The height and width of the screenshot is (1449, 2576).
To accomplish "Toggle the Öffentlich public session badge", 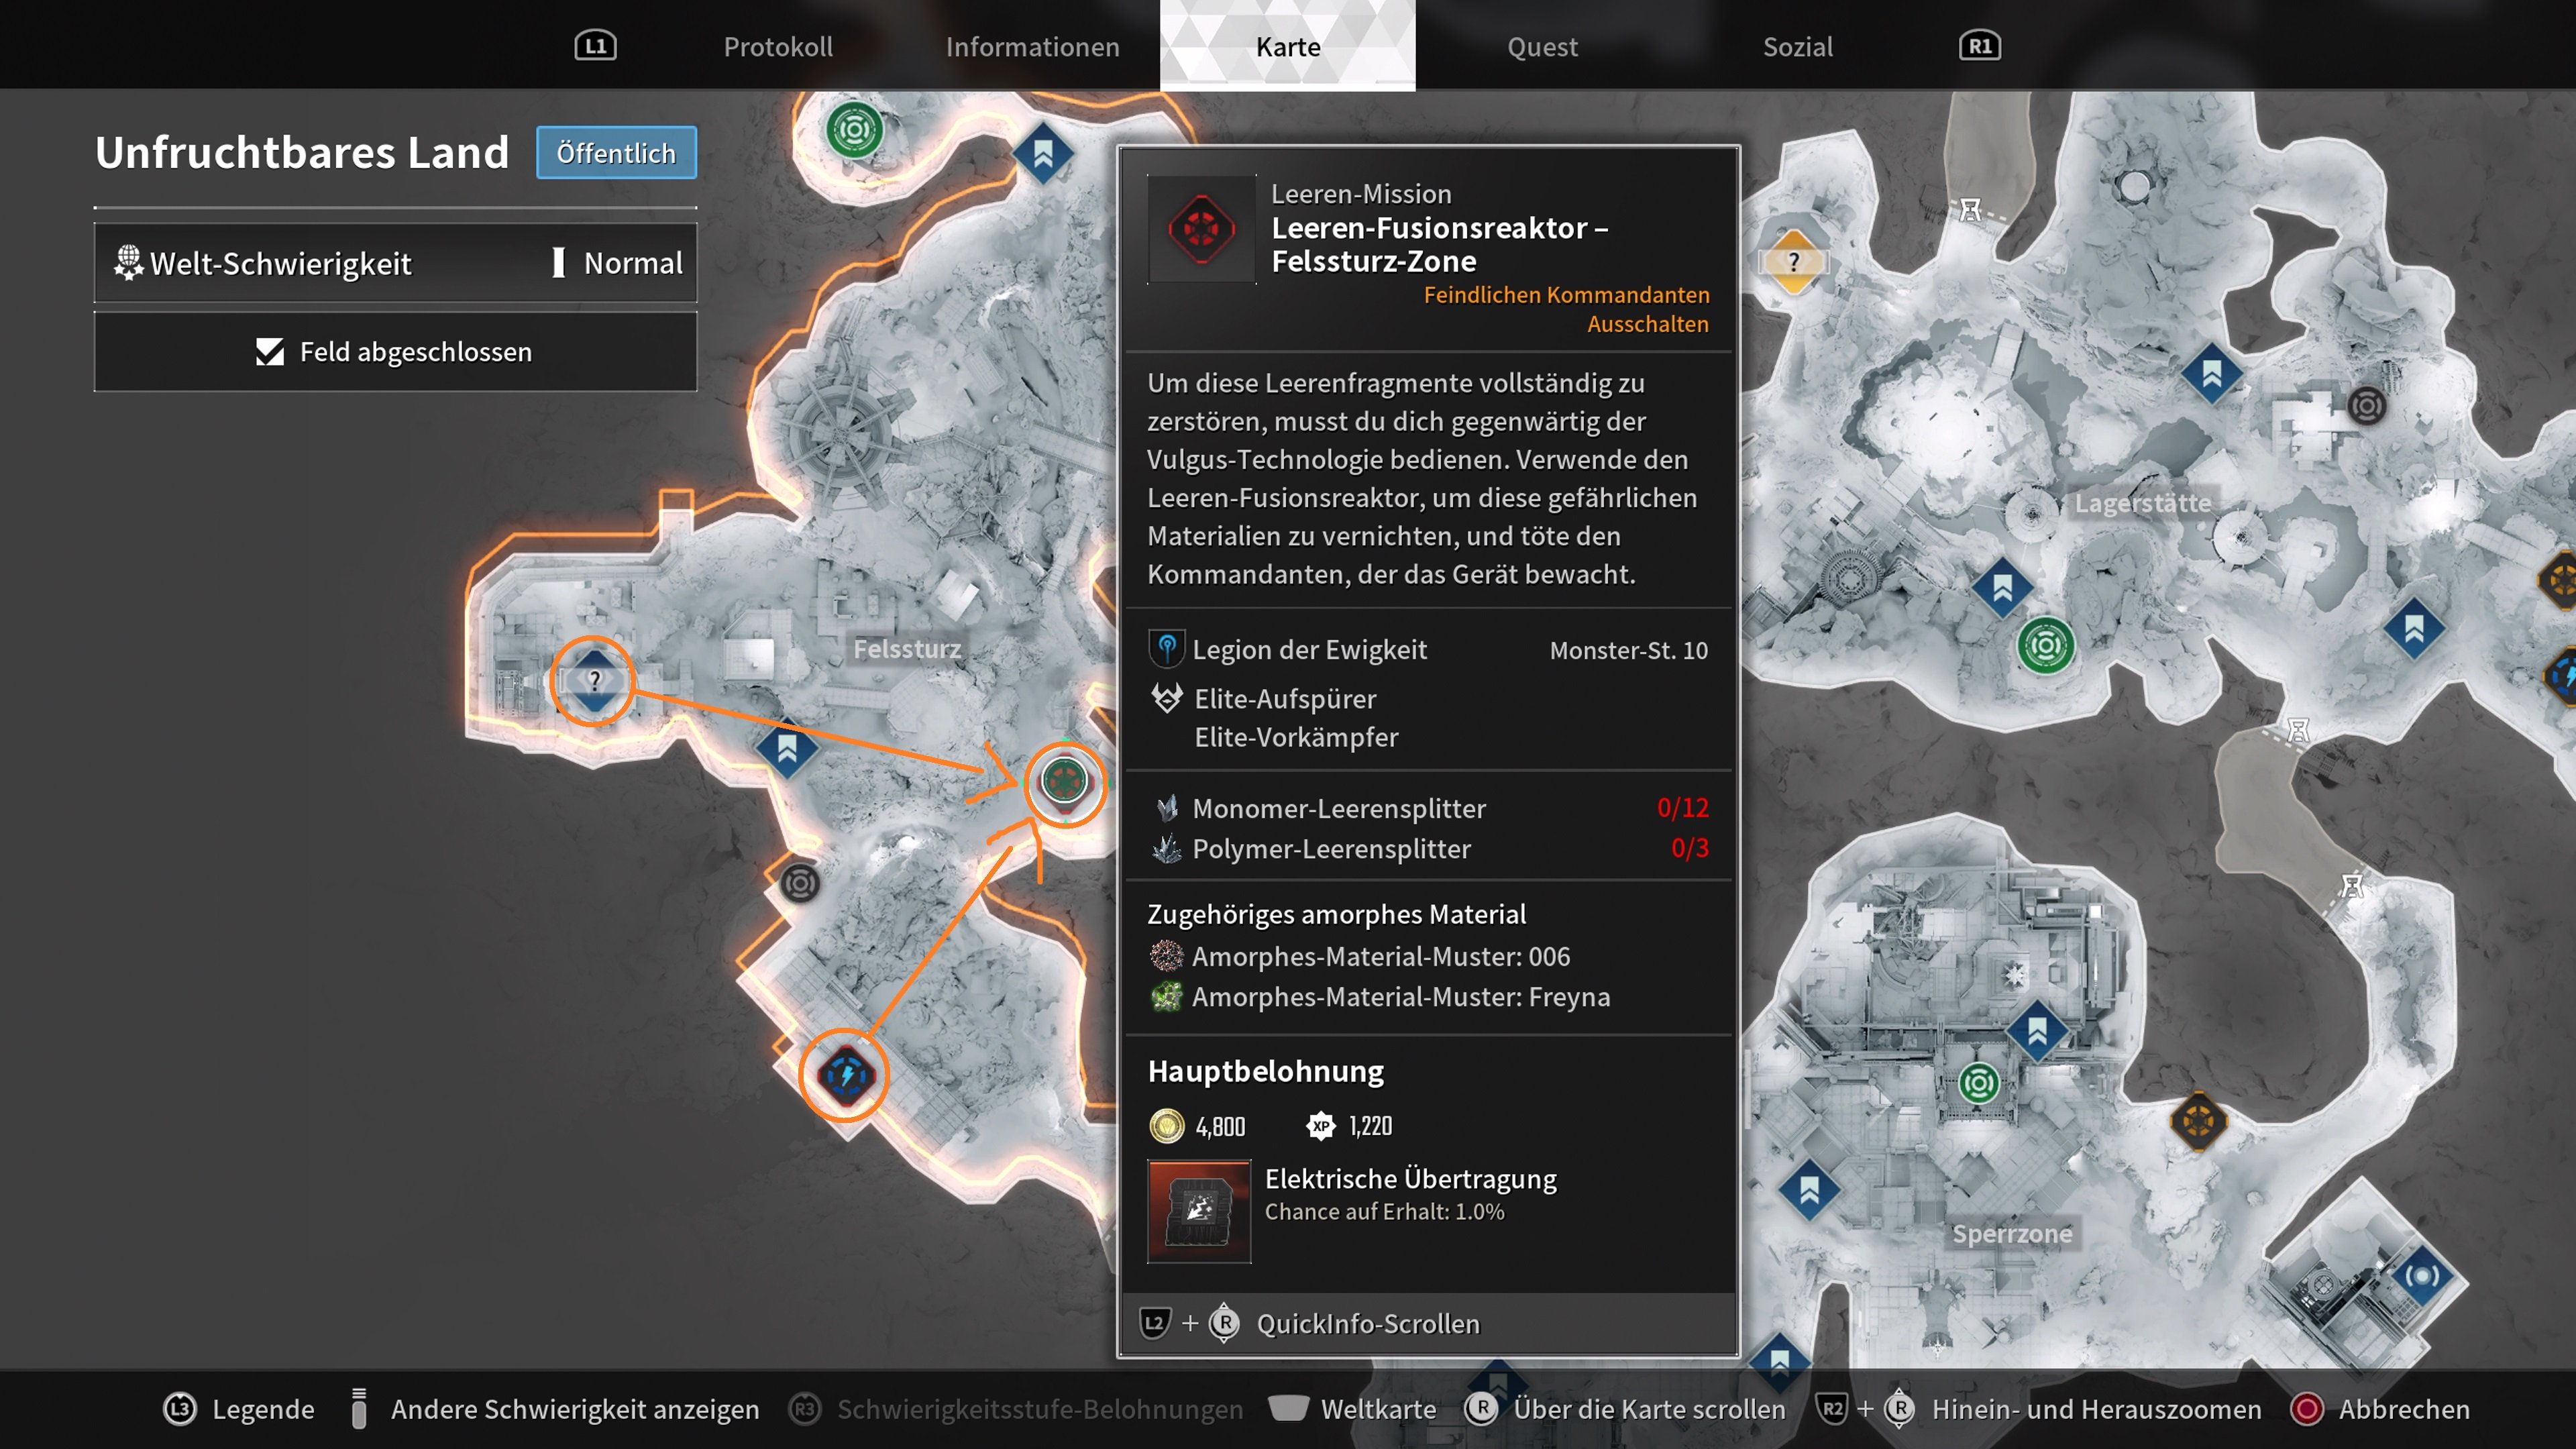I will pos(615,153).
